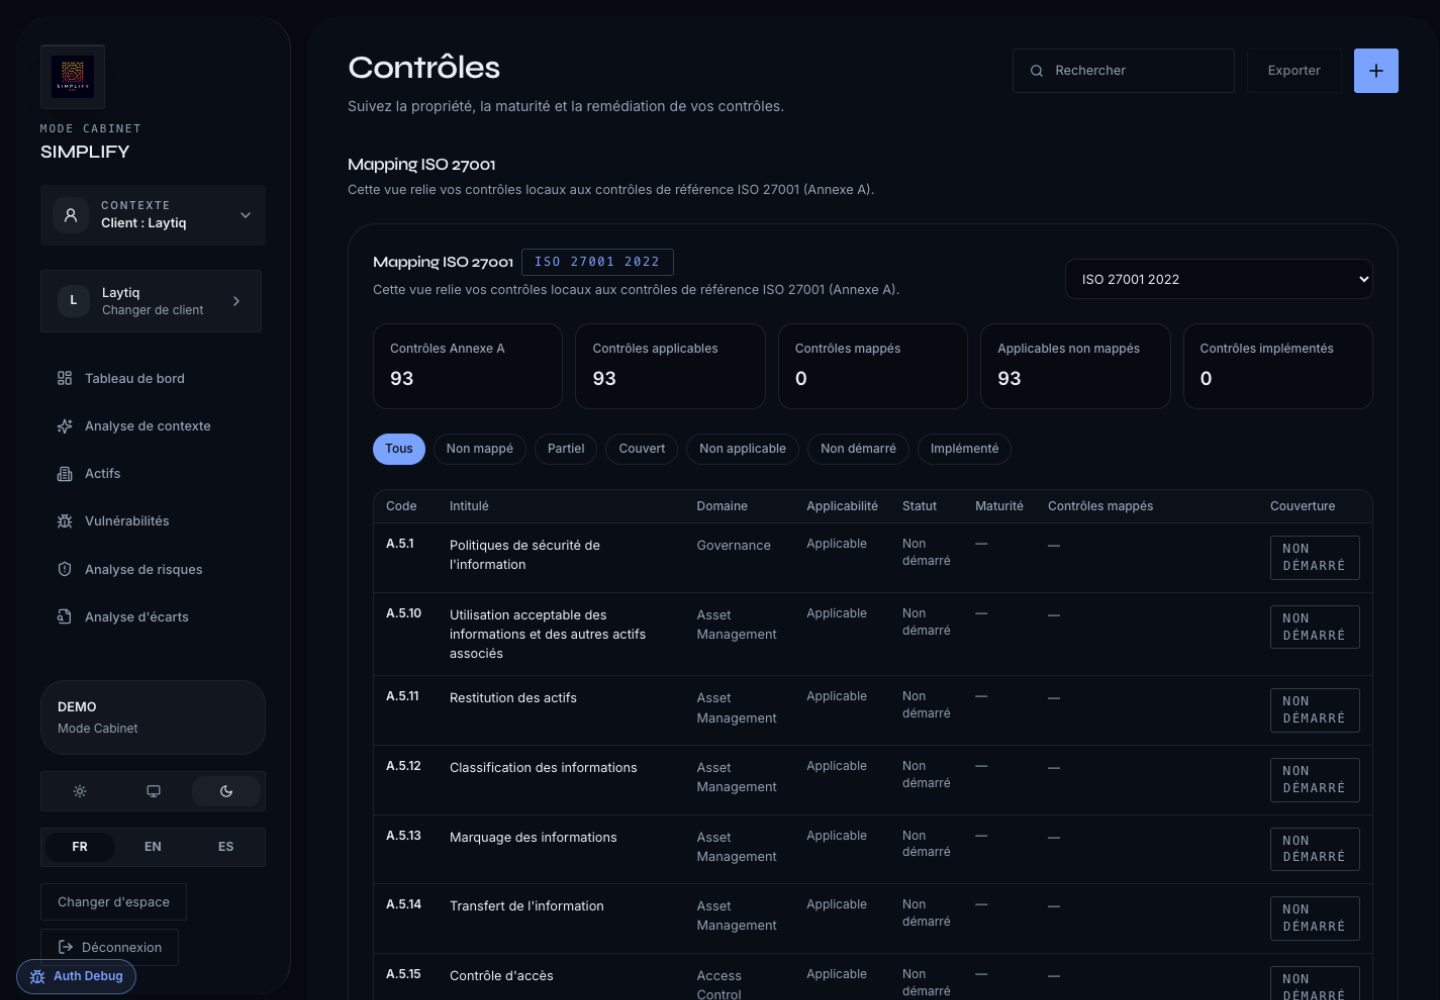
Task: Click Changer d'espace button
Action: point(114,902)
